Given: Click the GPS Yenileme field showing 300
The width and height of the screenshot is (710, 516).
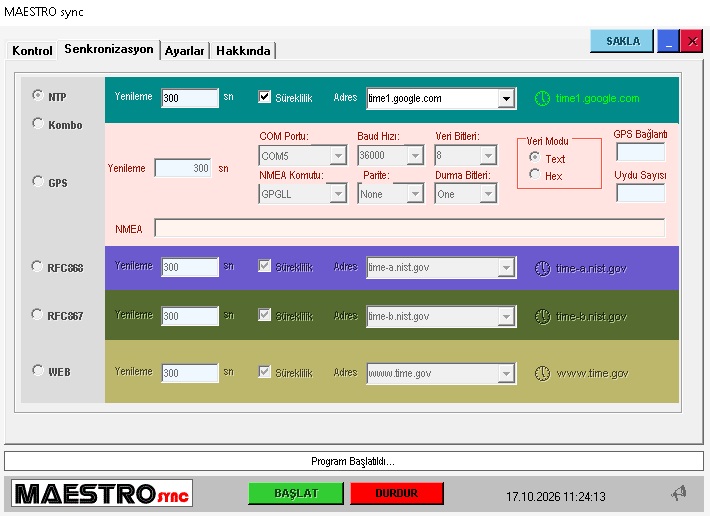Looking at the screenshot, I should coord(183,168).
